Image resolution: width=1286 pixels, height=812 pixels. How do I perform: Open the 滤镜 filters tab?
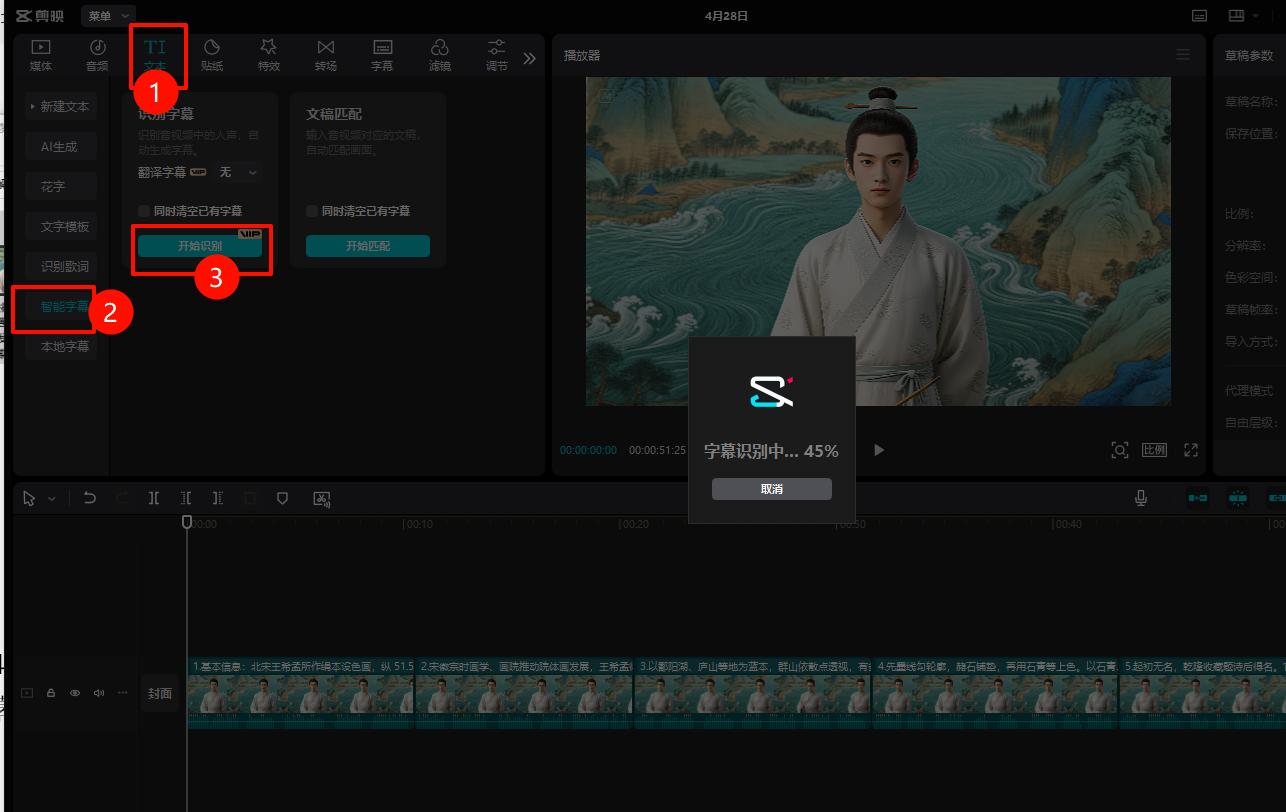[x=439, y=55]
